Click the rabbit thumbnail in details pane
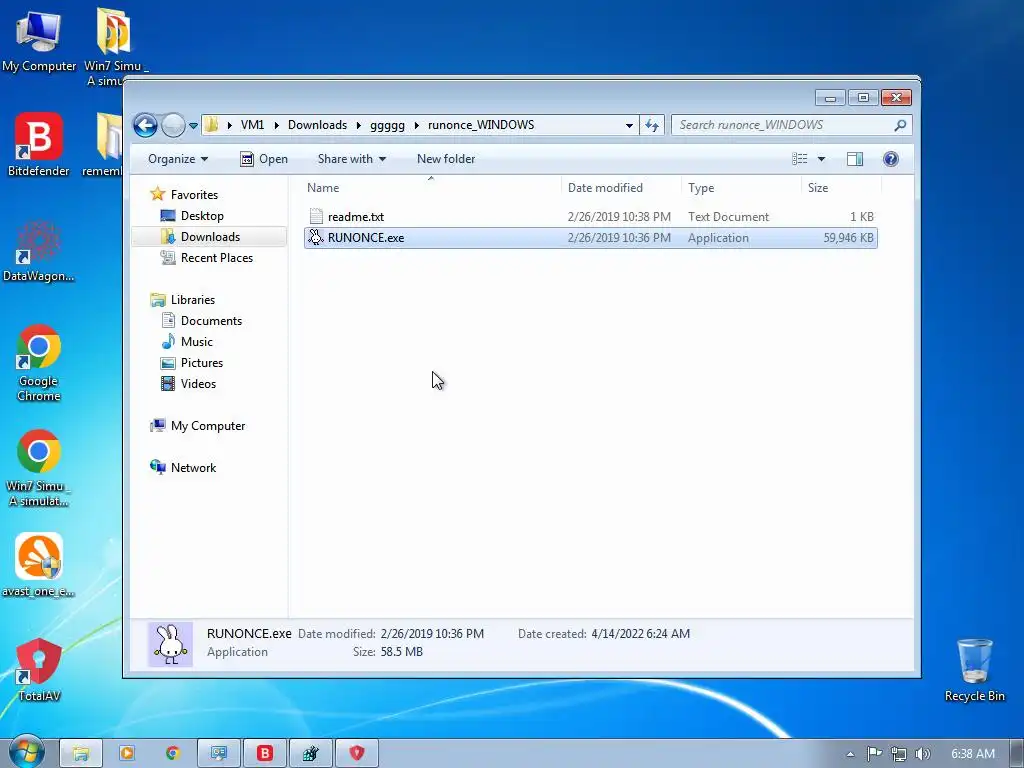The image size is (1024, 768). coord(170,644)
